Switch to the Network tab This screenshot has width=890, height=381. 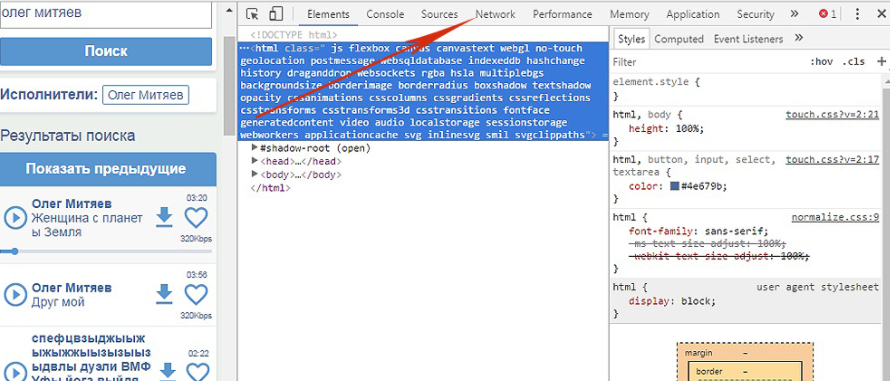496,15
